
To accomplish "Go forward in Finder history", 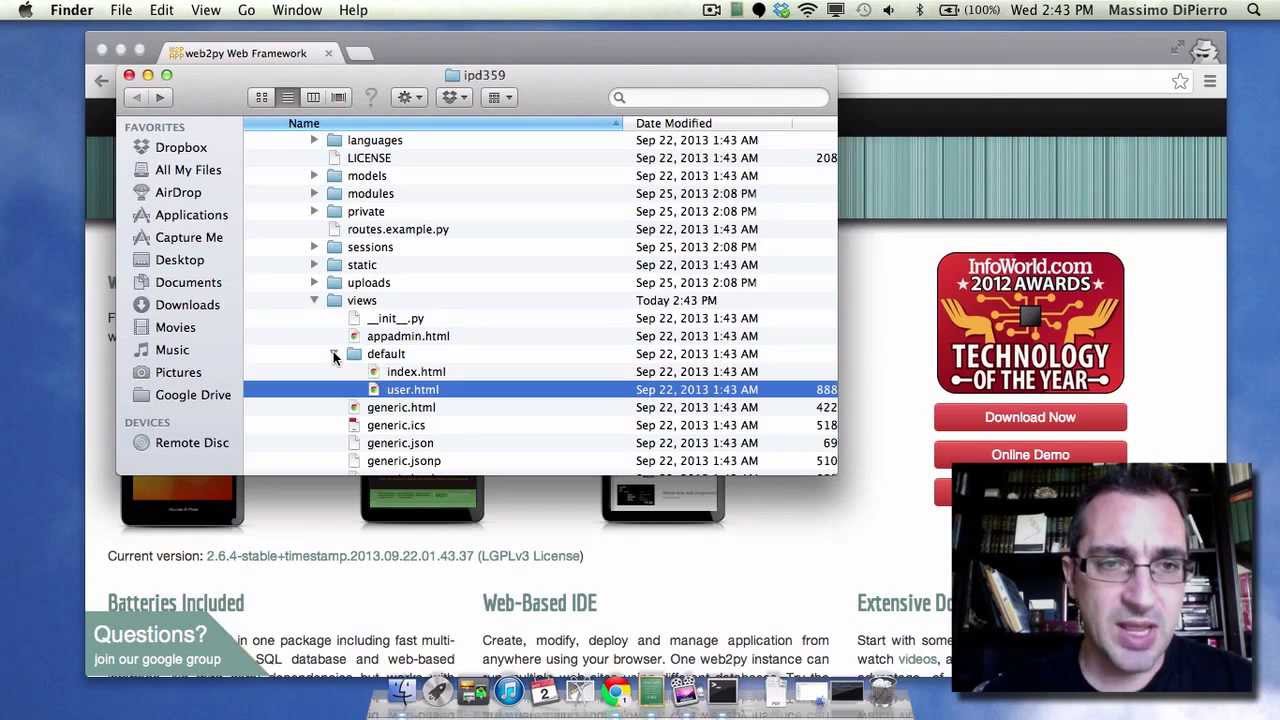I will pos(160,97).
